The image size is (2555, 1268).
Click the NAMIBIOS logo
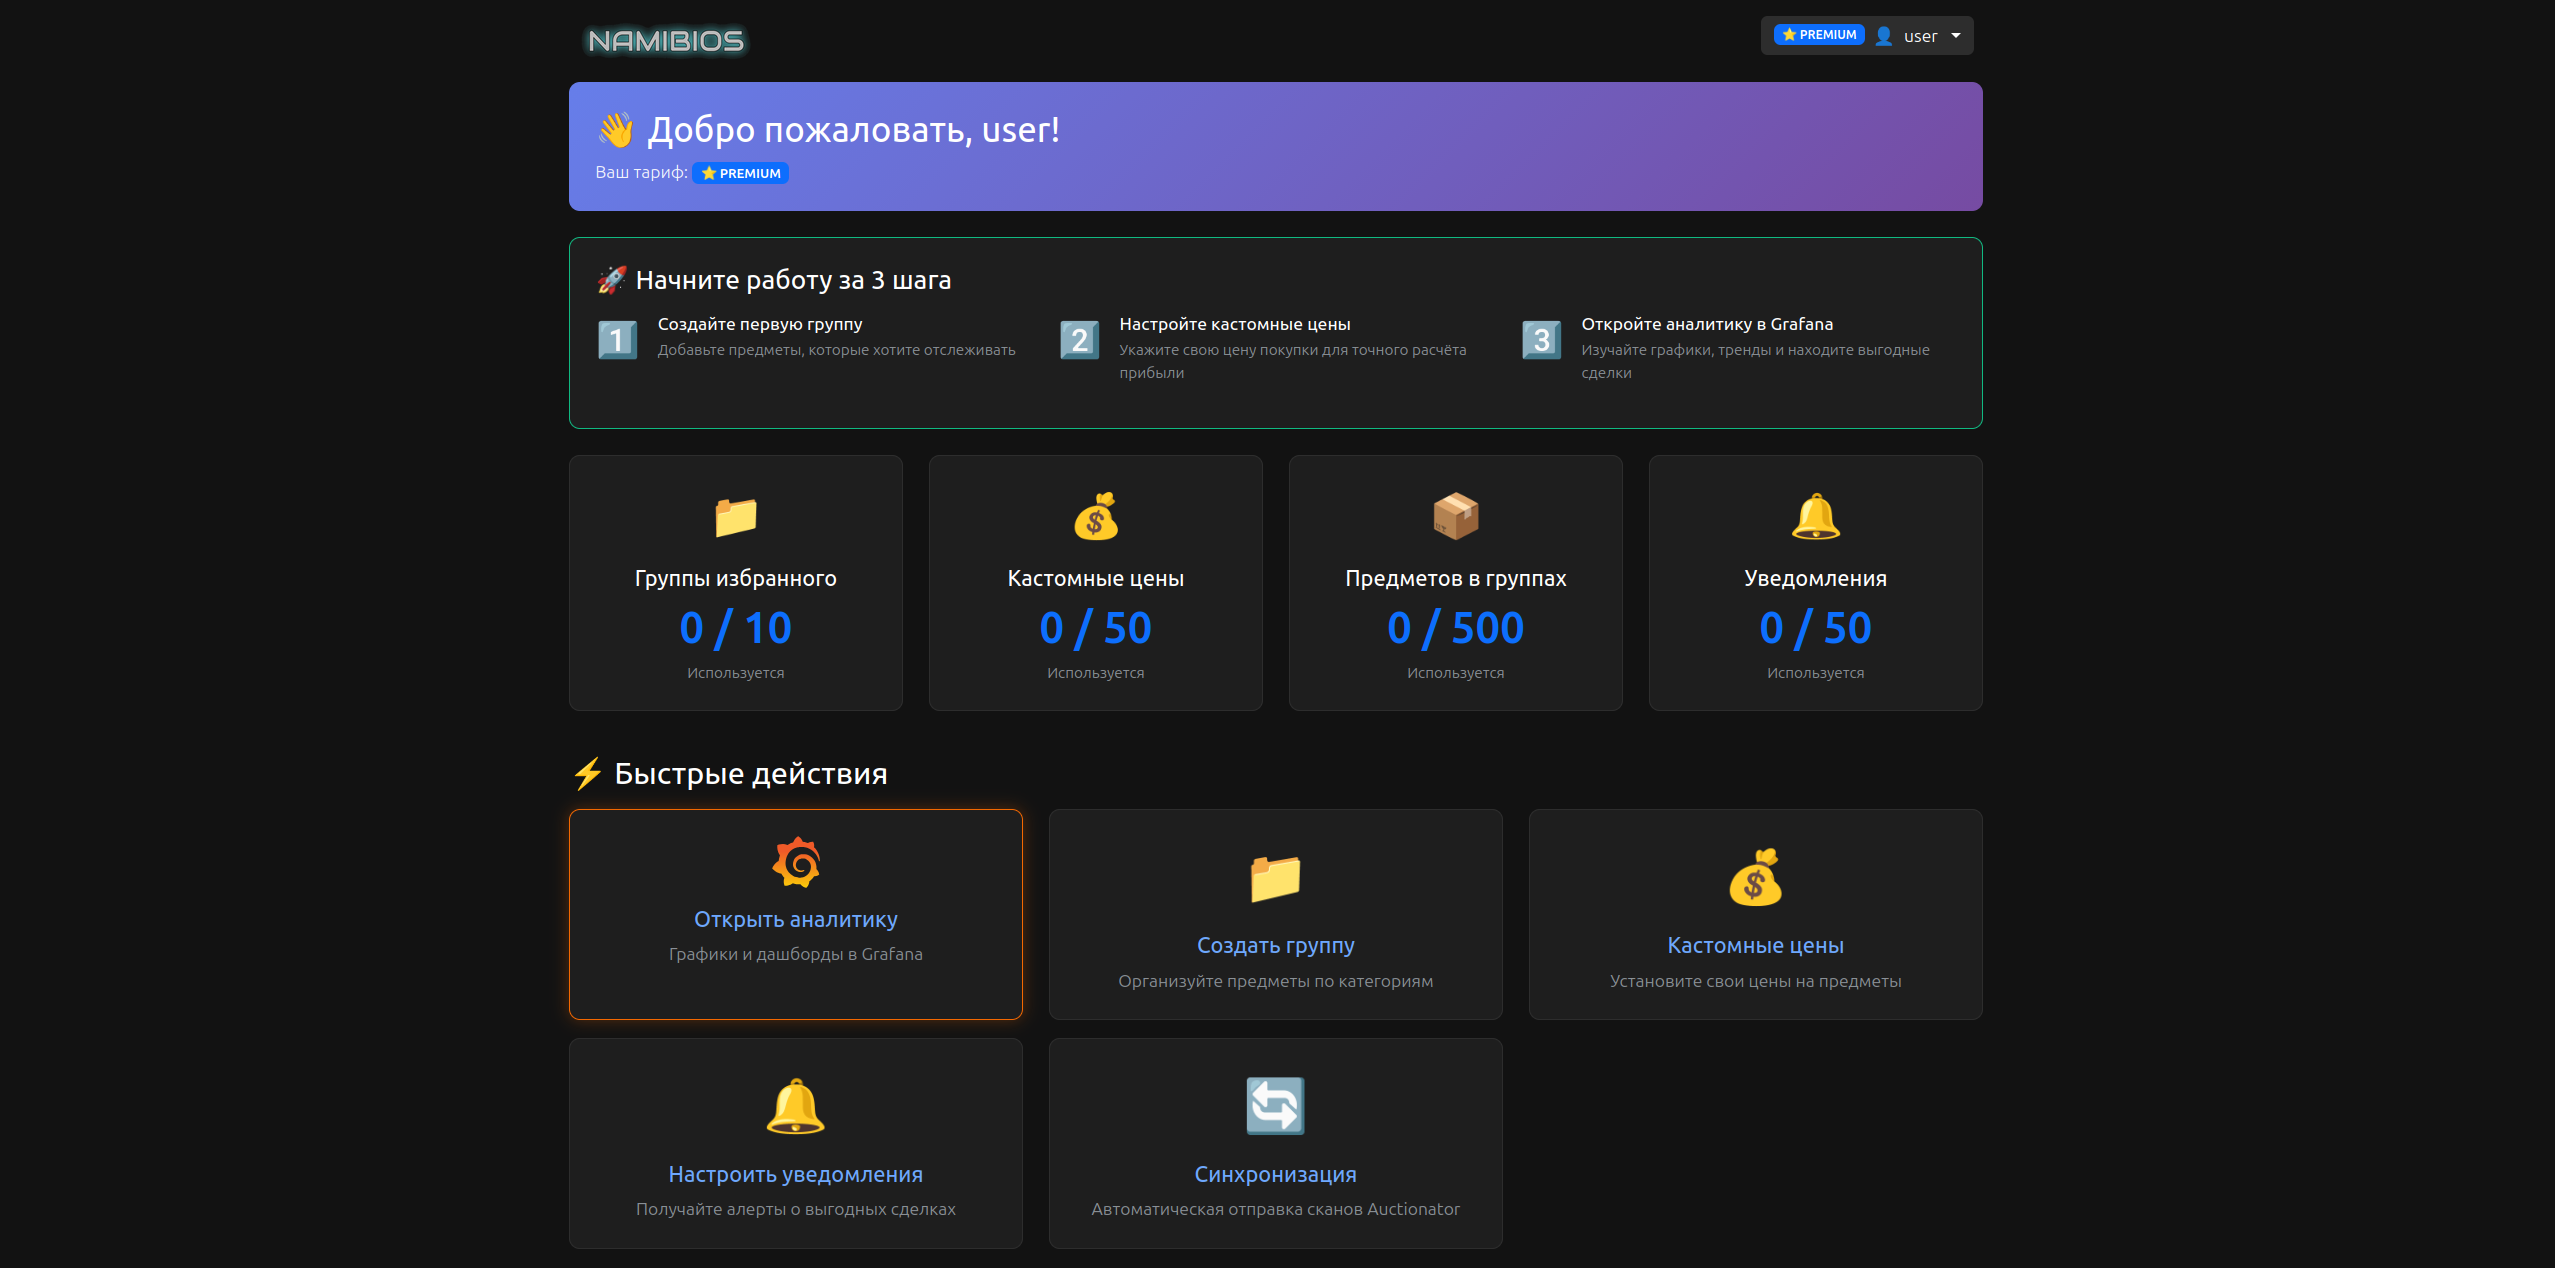point(666,41)
